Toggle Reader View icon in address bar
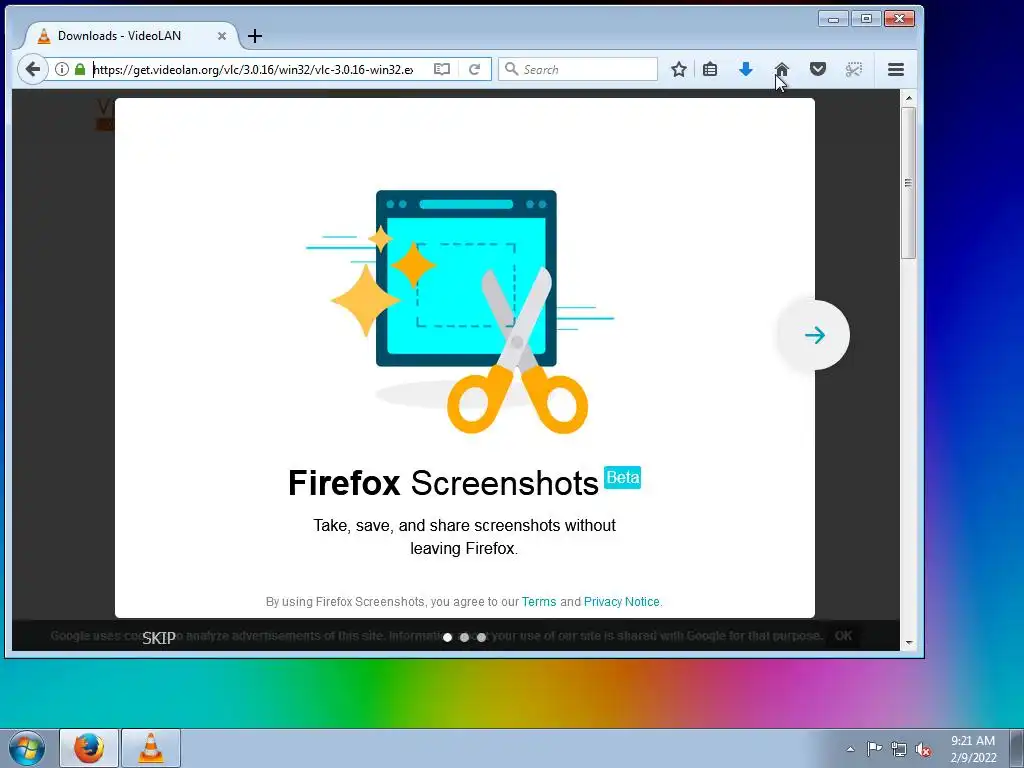The width and height of the screenshot is (1024, 768). click(442, 69)
